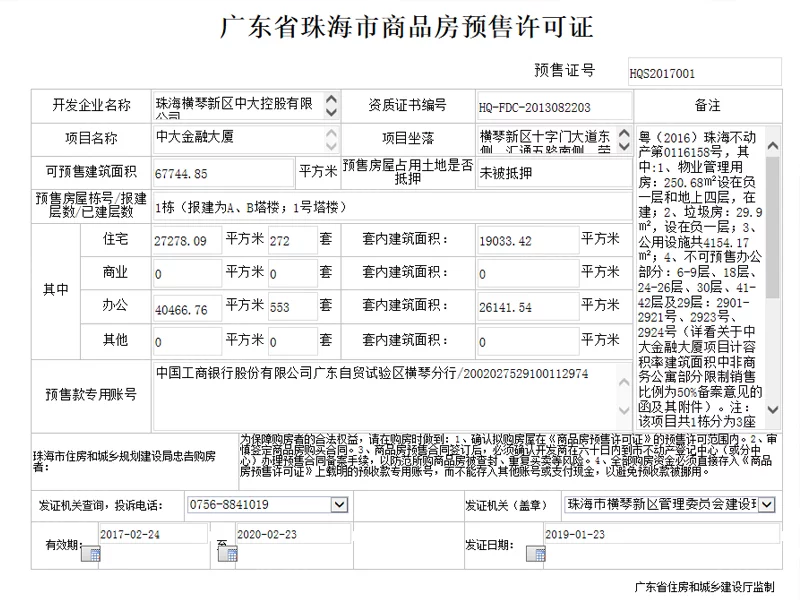
Task: Click the down arrow of the project location field
Action: click(x=624, y=146)
